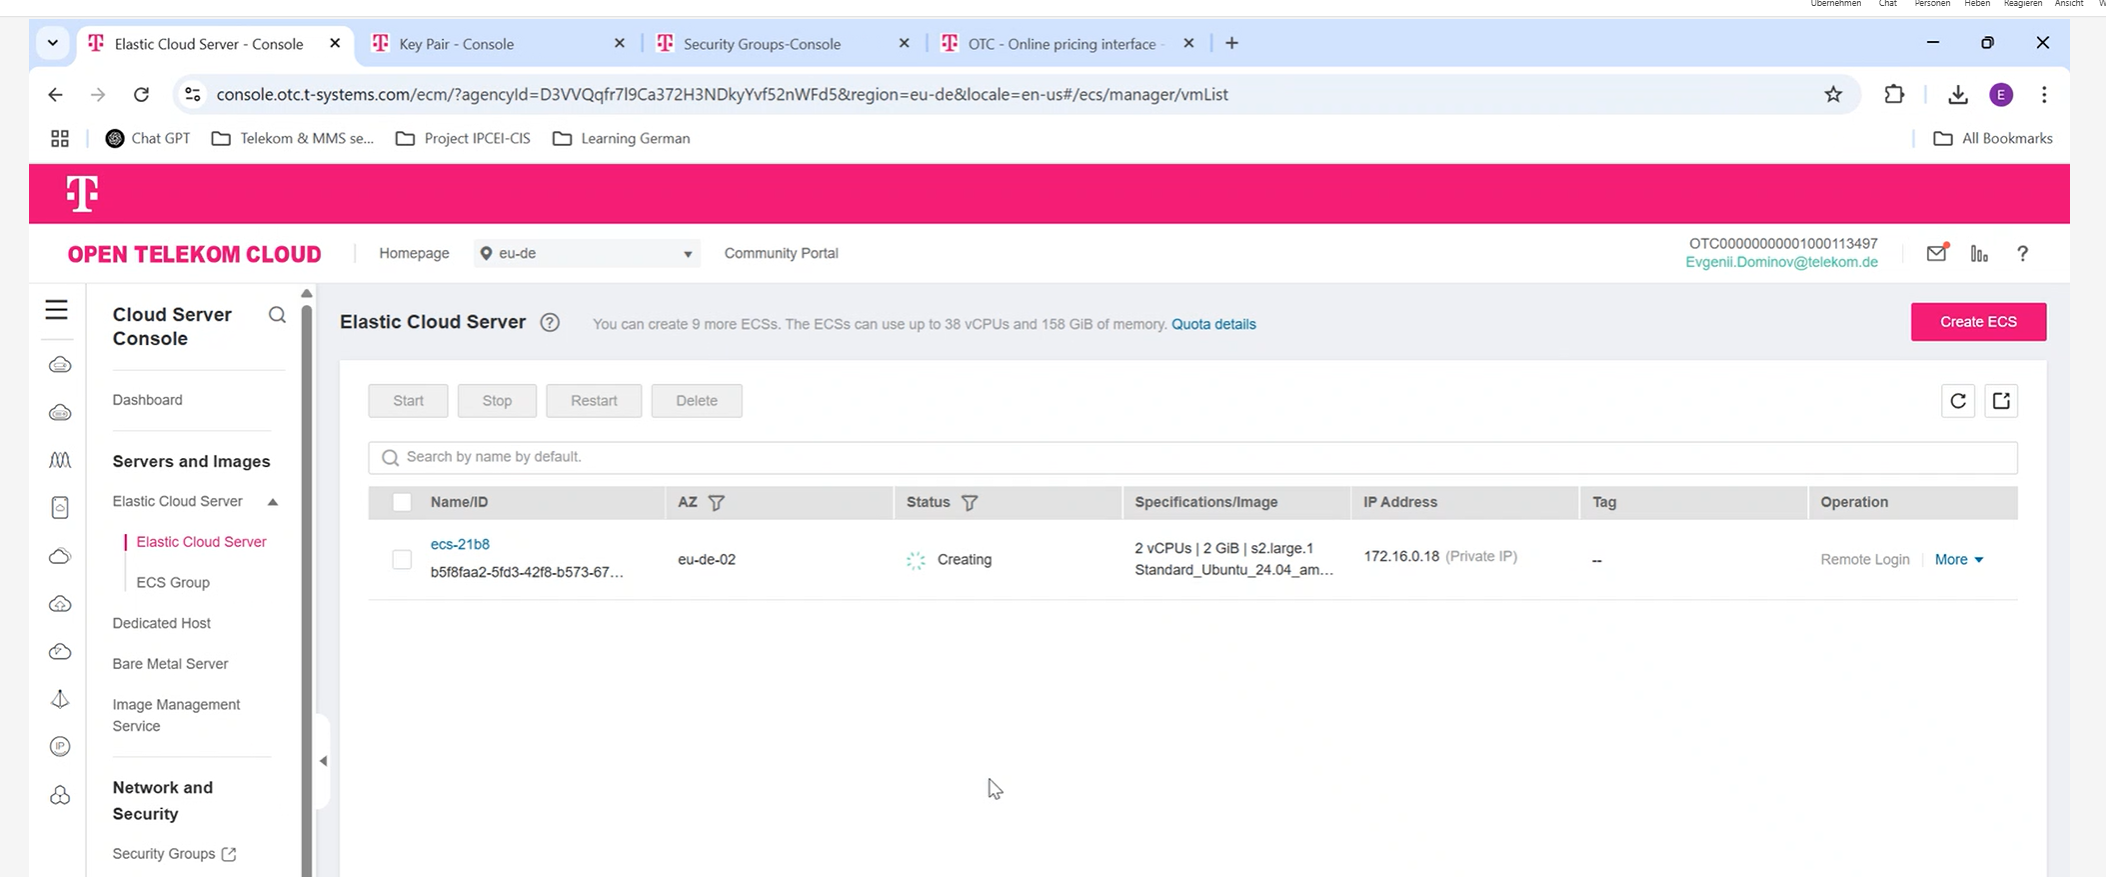Open the eu-de region dropdown
Image resolution: width=2106 pixels, height=877 pixels.
point(586,253)
